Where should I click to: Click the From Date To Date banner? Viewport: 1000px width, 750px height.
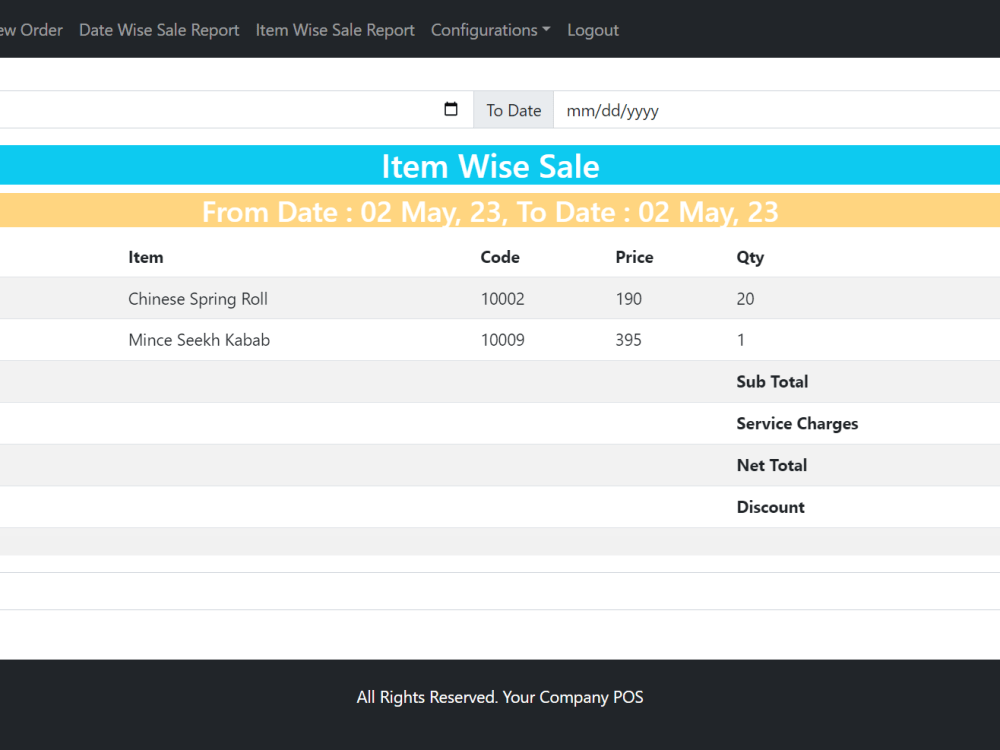490,212
